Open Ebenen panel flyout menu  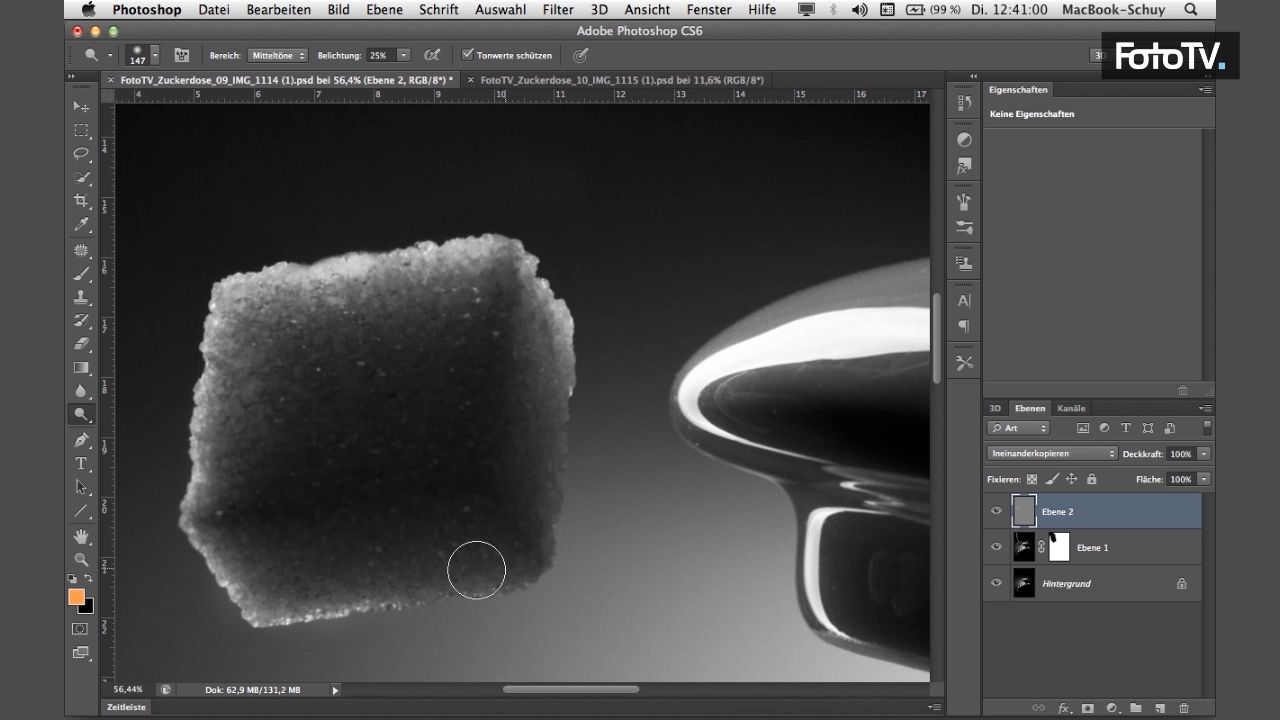1207,408
